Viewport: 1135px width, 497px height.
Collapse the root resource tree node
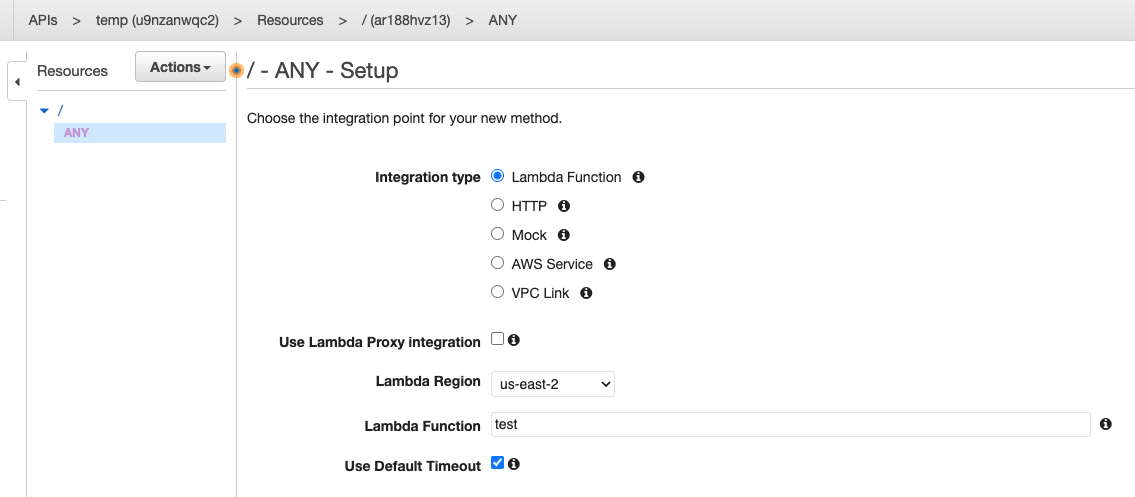(x=44, y=110)
